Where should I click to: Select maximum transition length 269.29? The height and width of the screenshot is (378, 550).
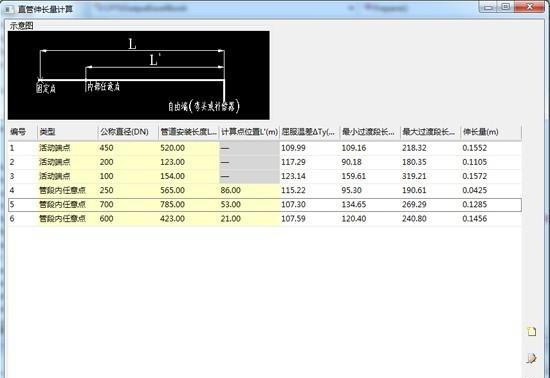pyautogui.click(x=414, y=204)
